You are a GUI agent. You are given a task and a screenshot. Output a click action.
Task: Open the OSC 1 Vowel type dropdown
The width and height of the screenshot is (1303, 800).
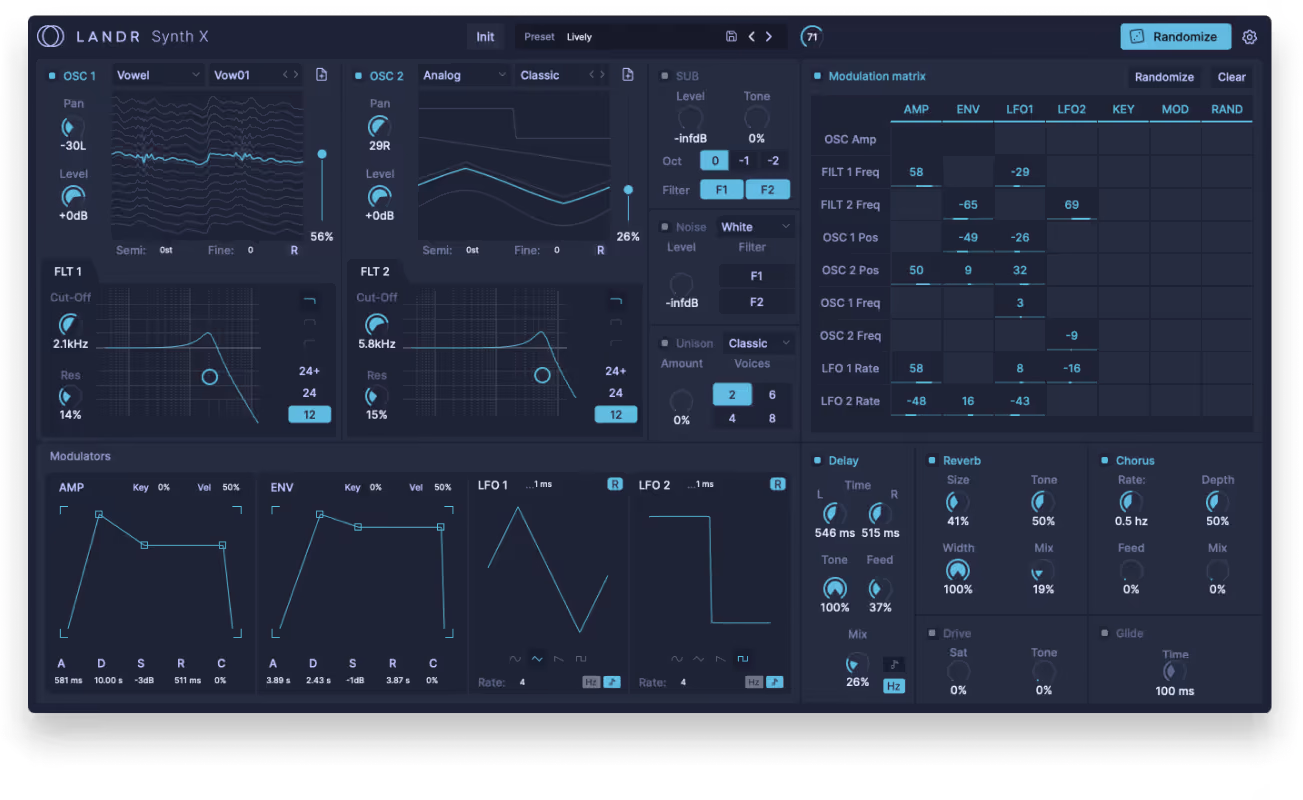point(158,75)
